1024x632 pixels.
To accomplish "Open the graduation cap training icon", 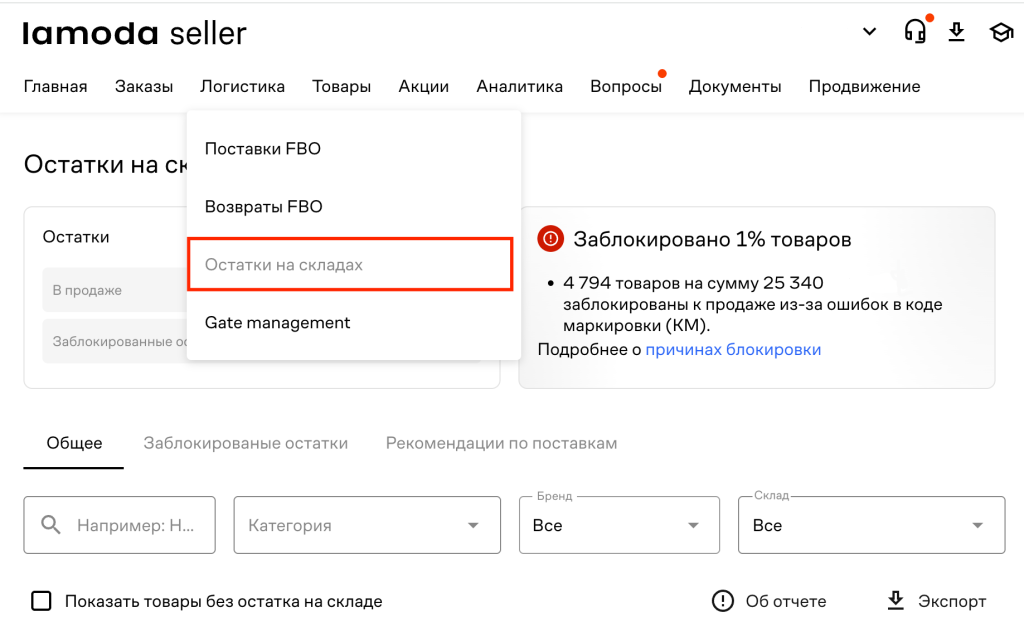I will 1001,32.
